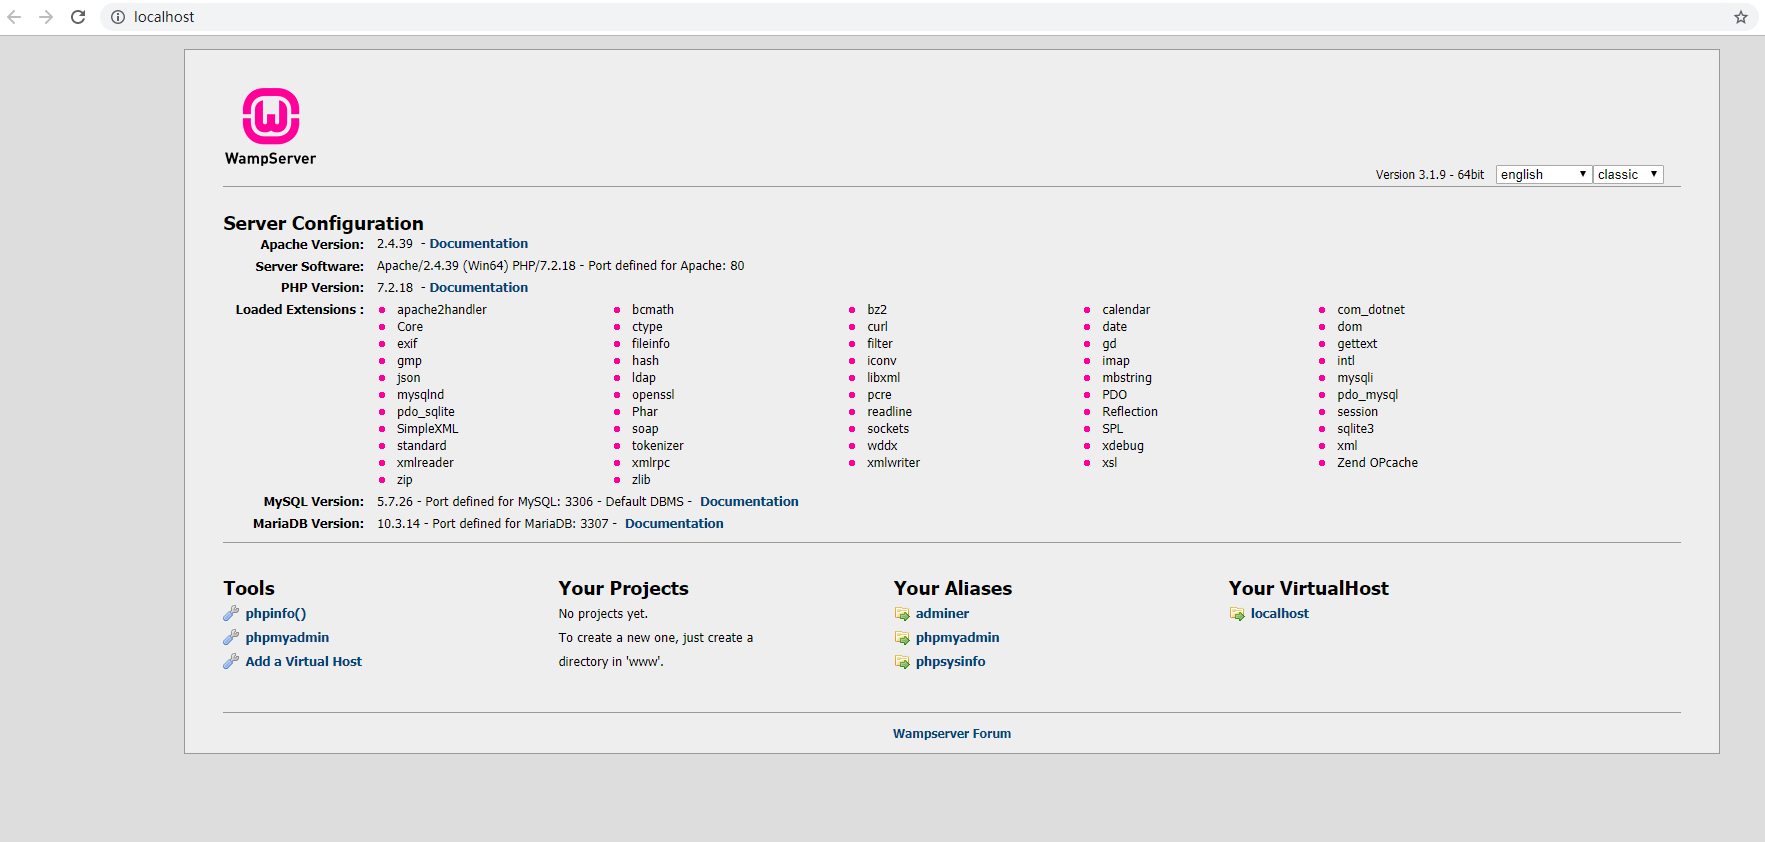Click the Zend OPcache extension entry
Image resolution: width=1765 pixels, height=842 pixels.
coord(1377,463)
